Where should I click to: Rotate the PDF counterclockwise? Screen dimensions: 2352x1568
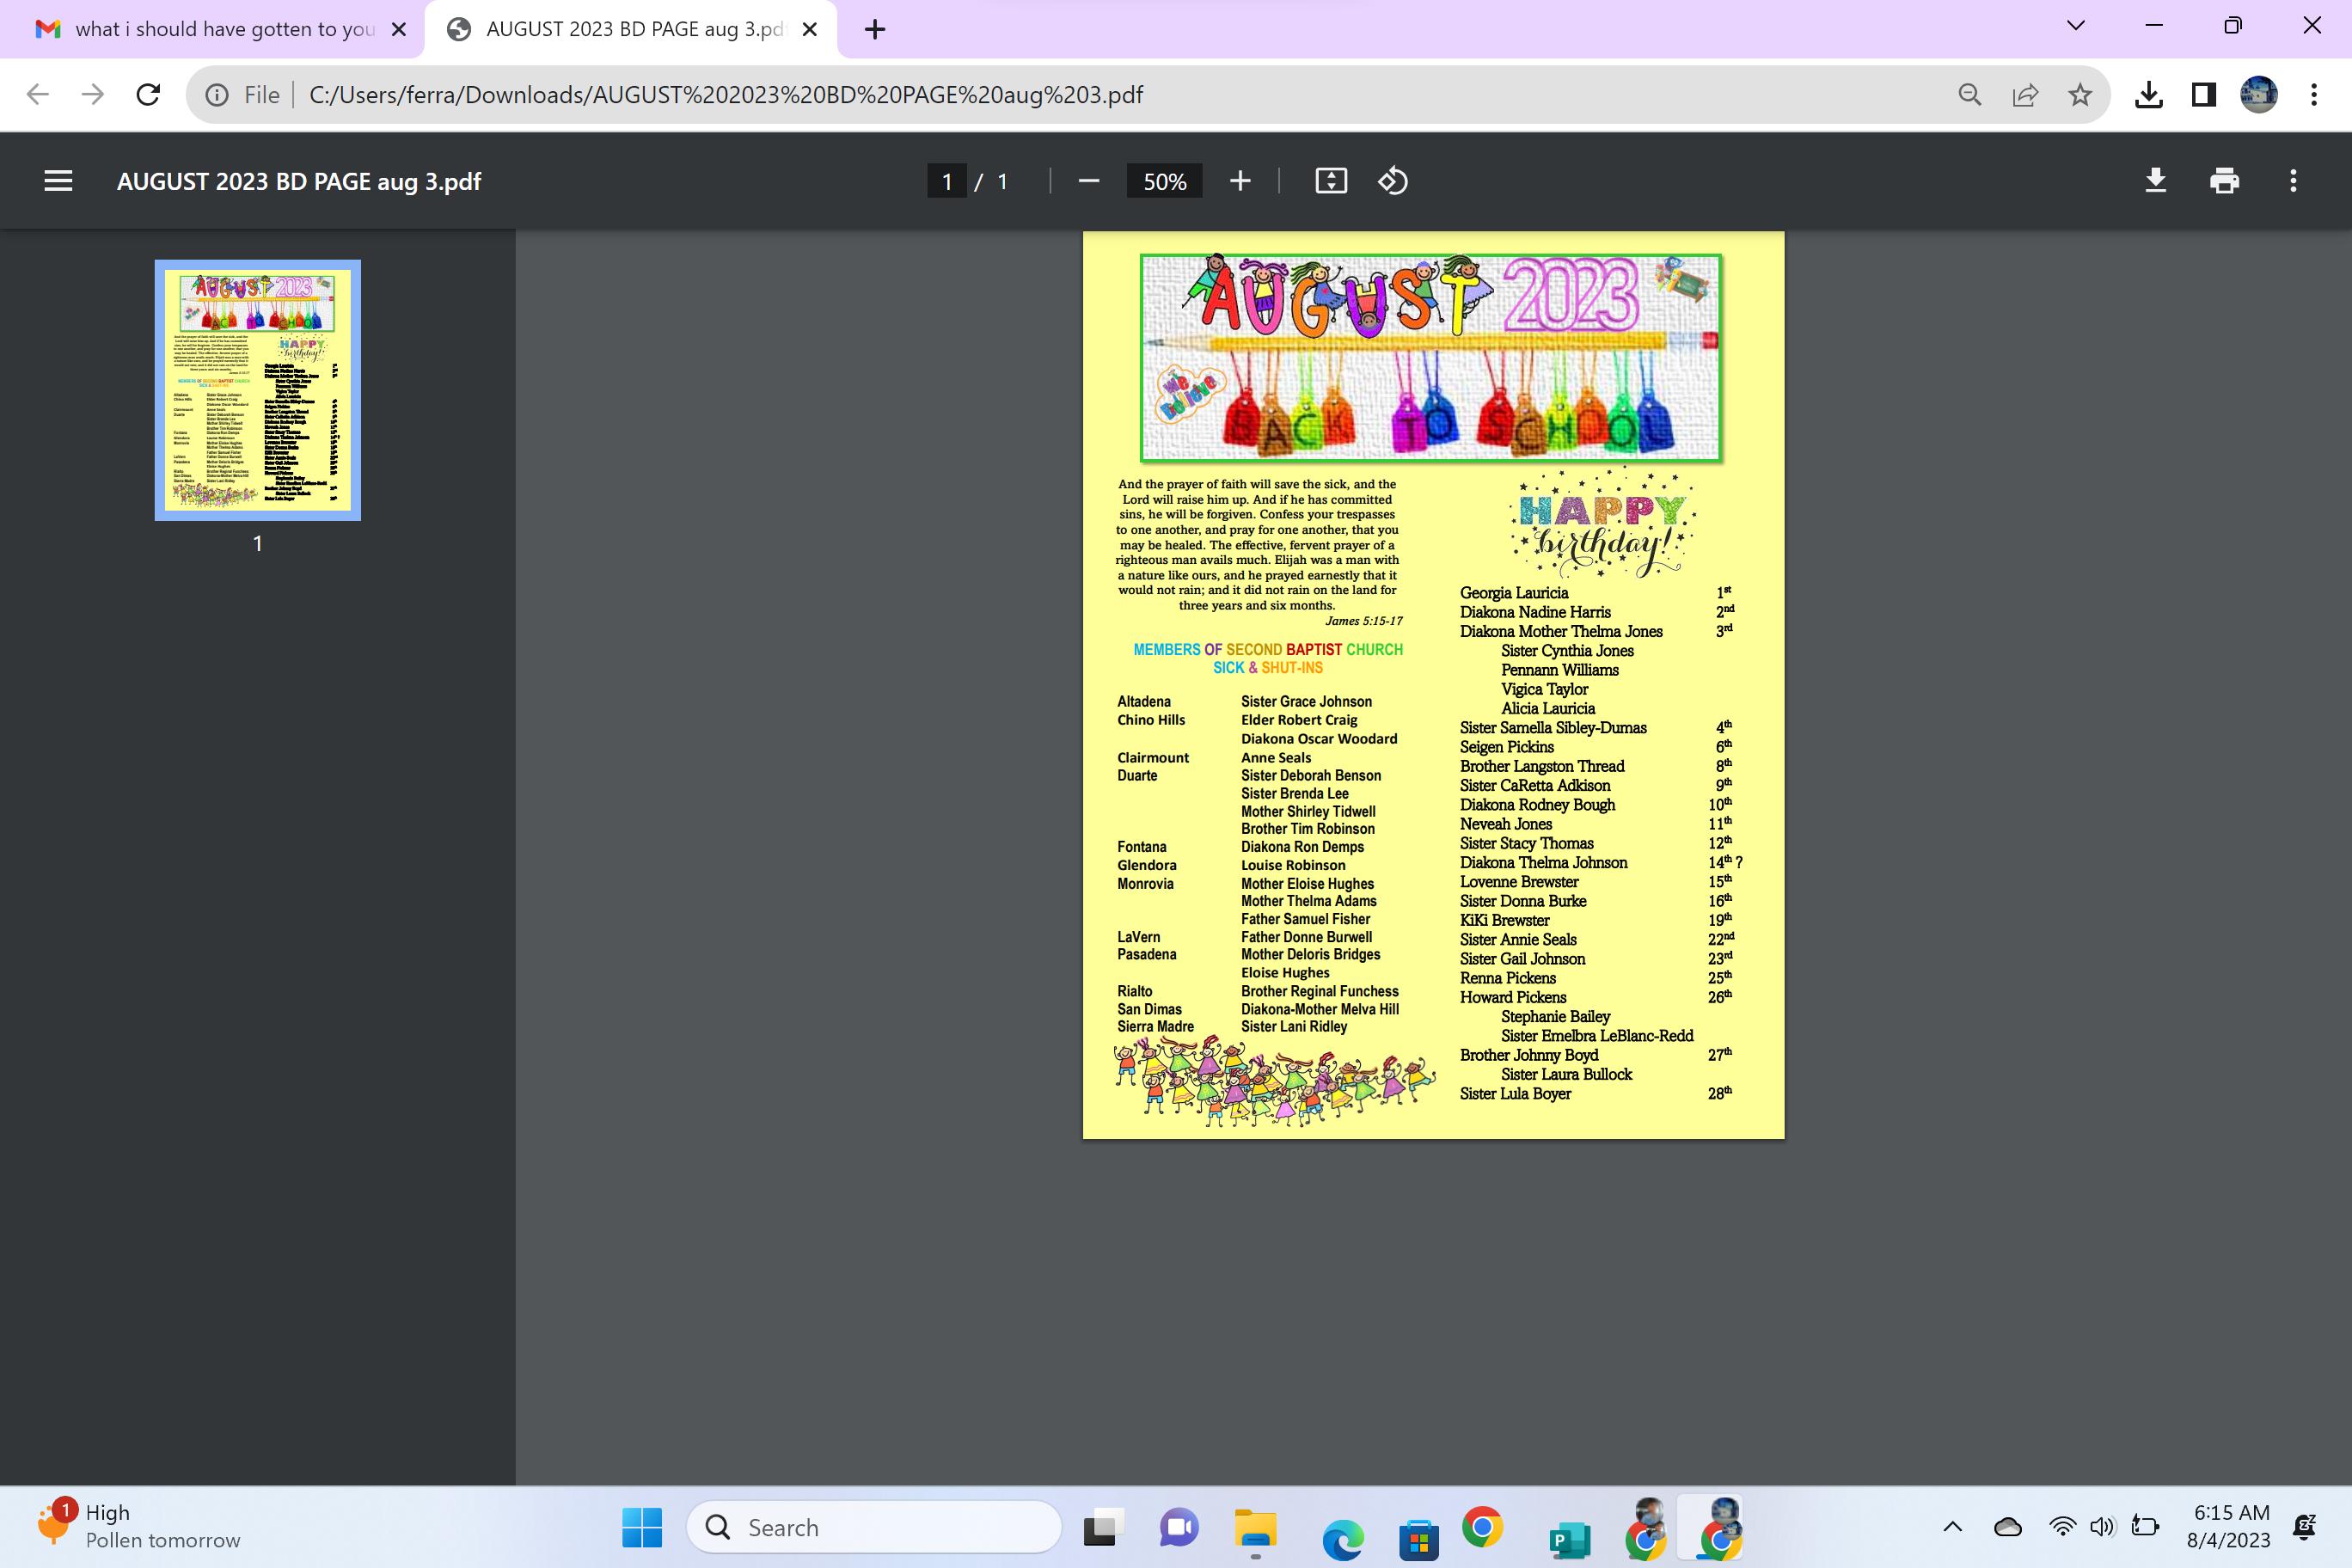[x=1393, y=181]
